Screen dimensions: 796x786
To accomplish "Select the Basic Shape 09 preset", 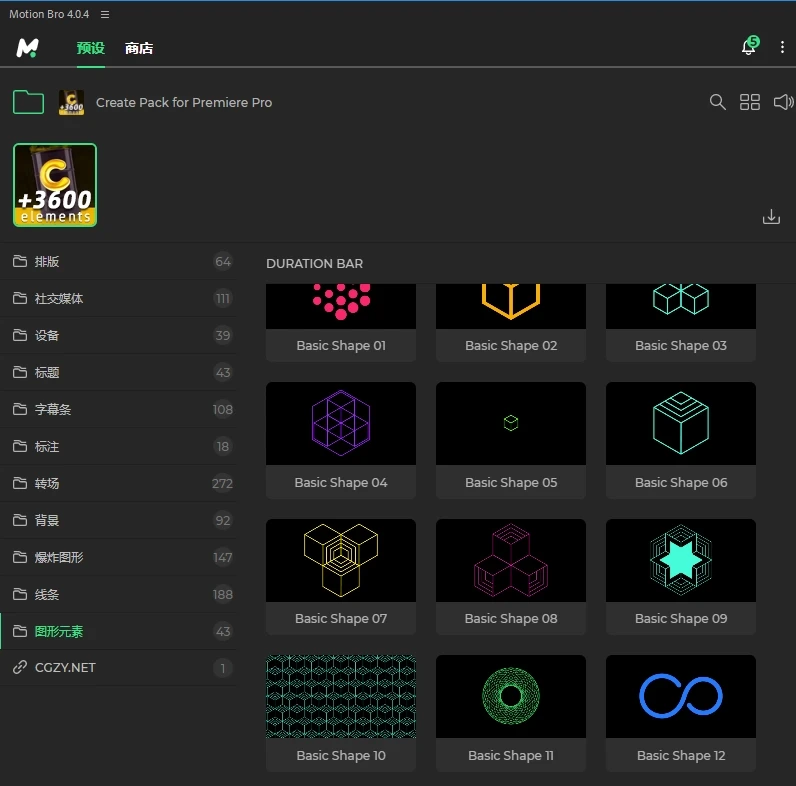I will click(681, 573).
